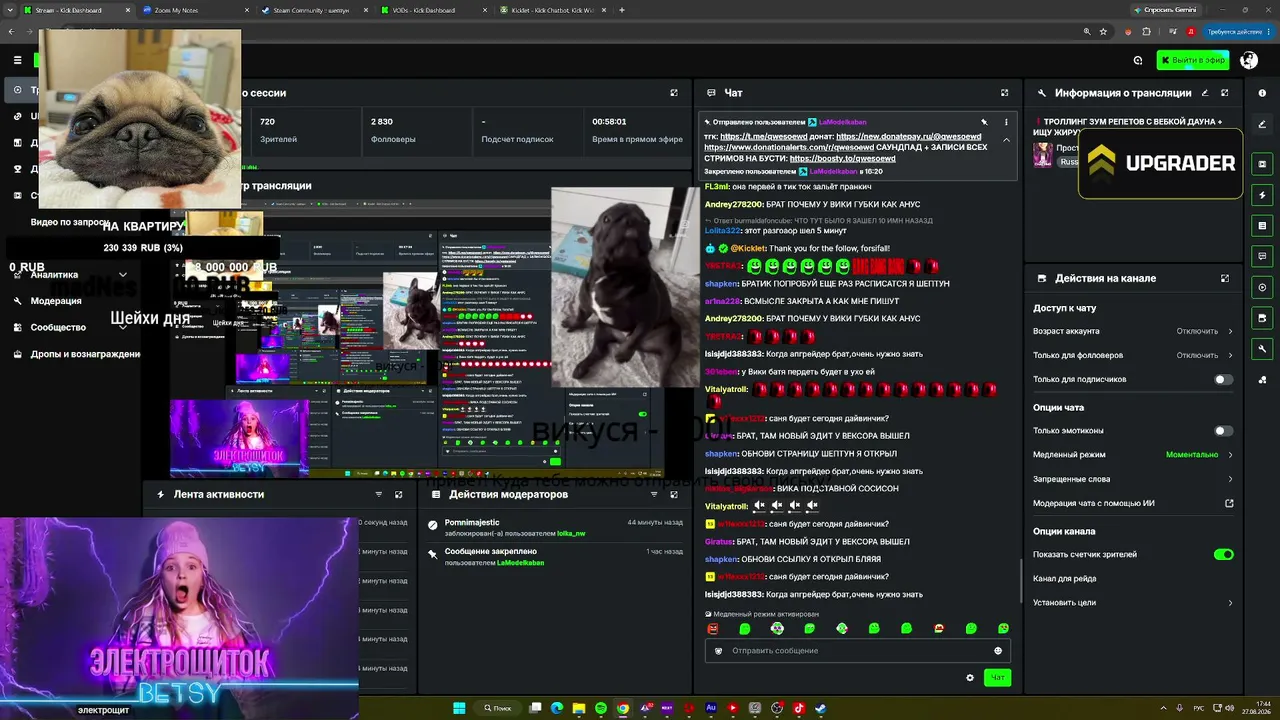This screenshot has width=1280, height=720.
Task: Open followers-only chat setting
Action: (1133, 355)
